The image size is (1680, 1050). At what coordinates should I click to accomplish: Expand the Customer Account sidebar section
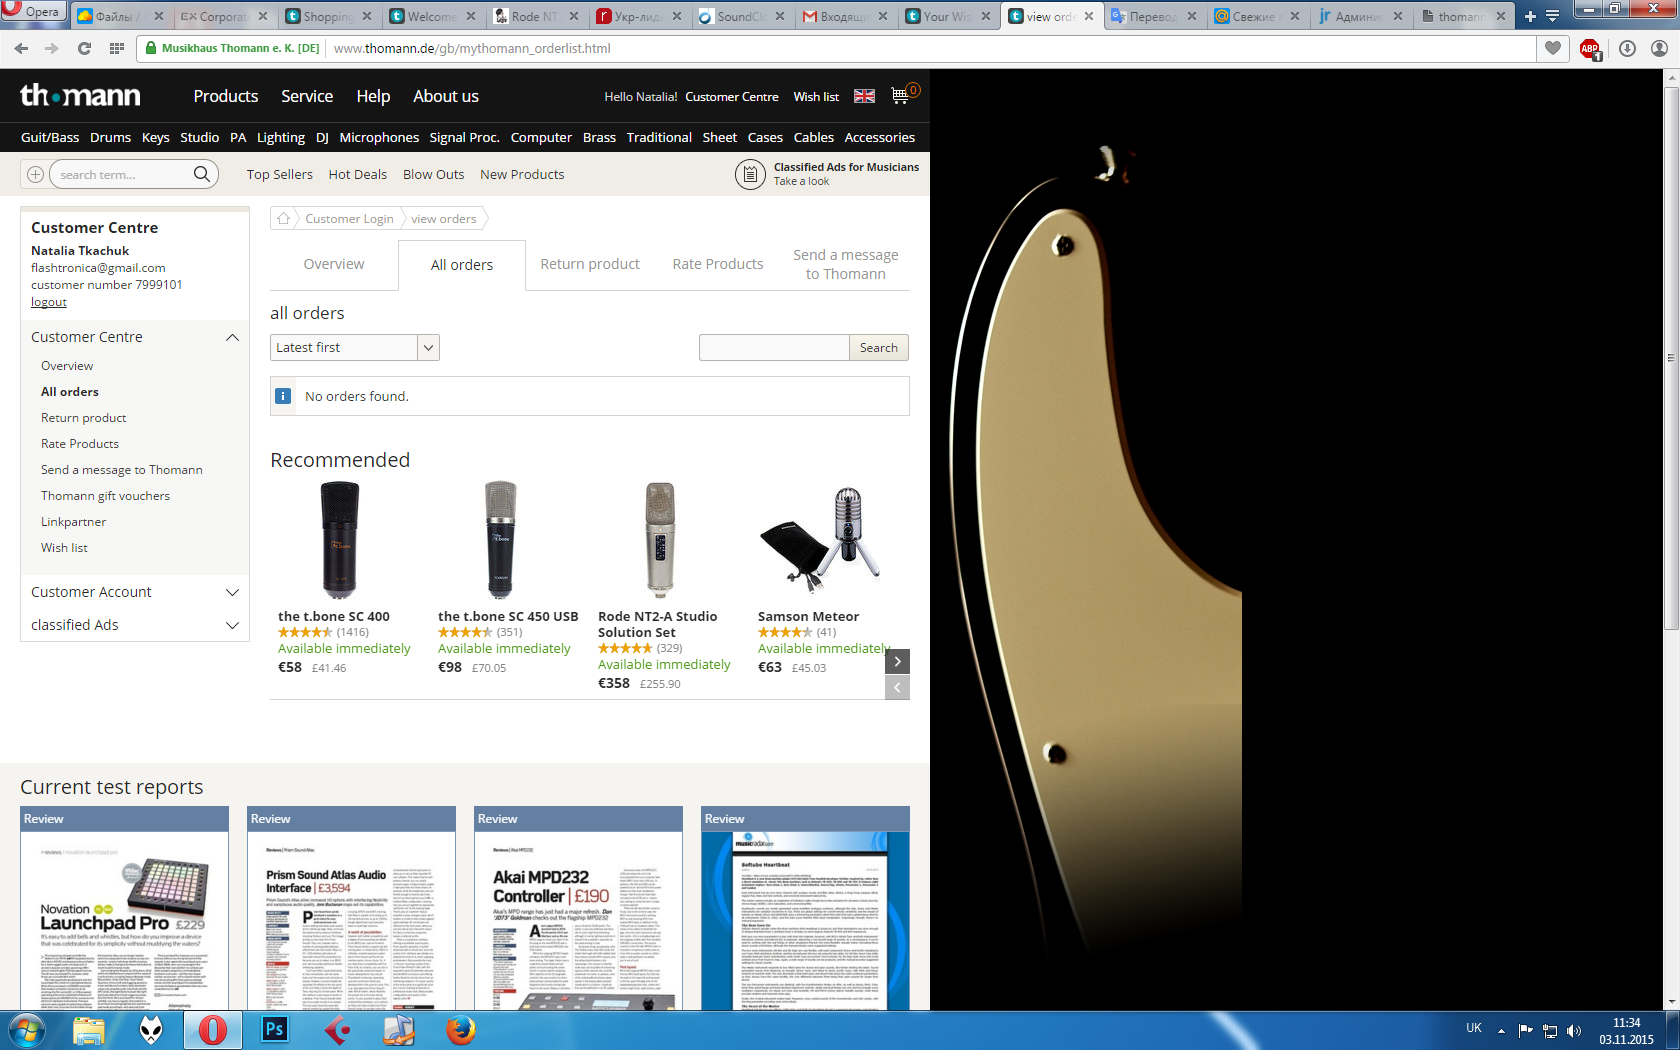click(x=232, y=592)
